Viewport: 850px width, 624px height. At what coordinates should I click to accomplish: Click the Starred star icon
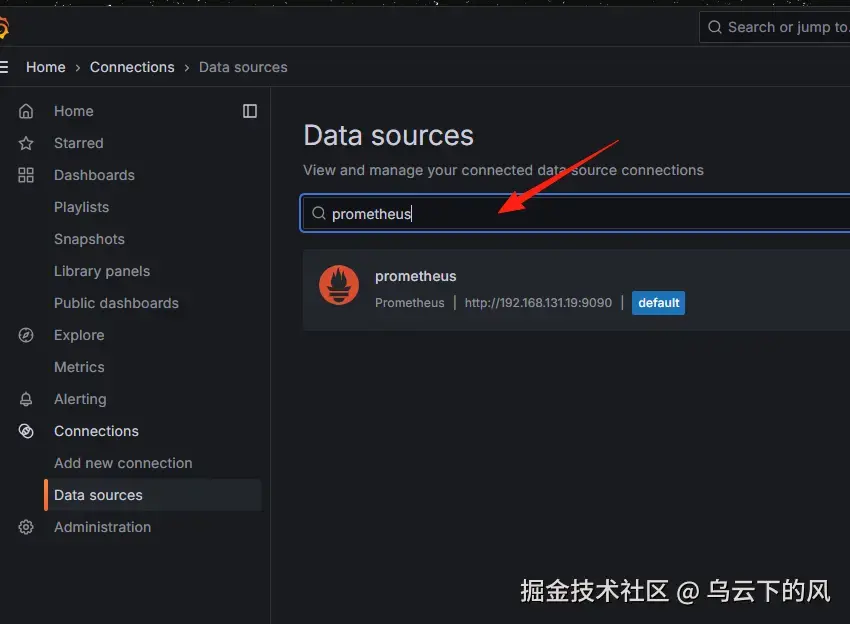click(26, 142)
